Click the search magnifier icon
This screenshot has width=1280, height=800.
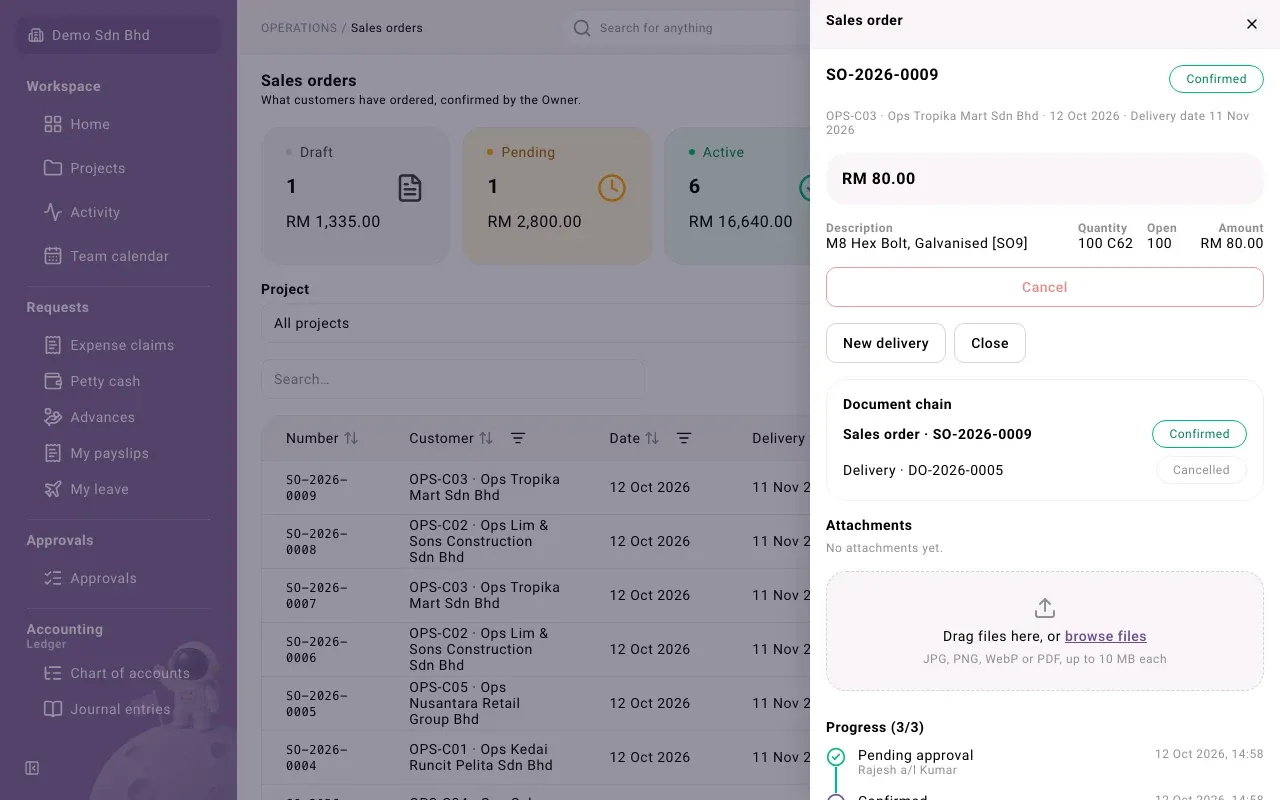(581, 28)
